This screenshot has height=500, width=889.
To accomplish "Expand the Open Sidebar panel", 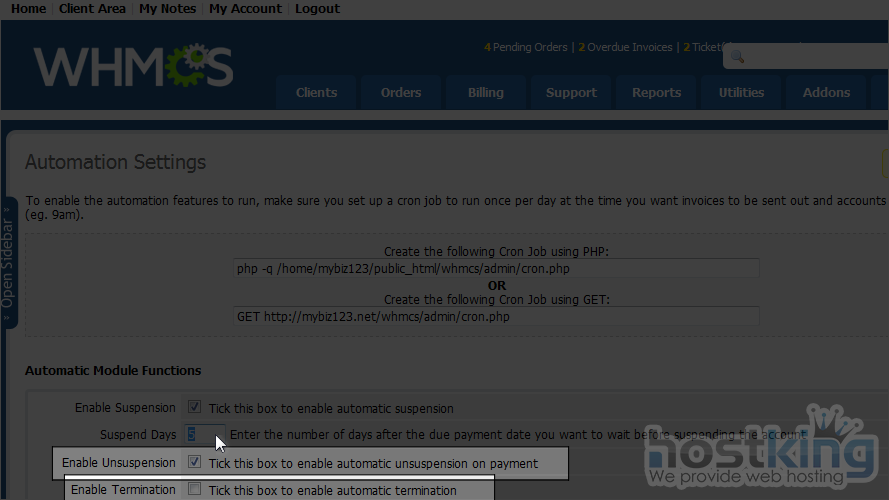I will [x=9, y=263].
